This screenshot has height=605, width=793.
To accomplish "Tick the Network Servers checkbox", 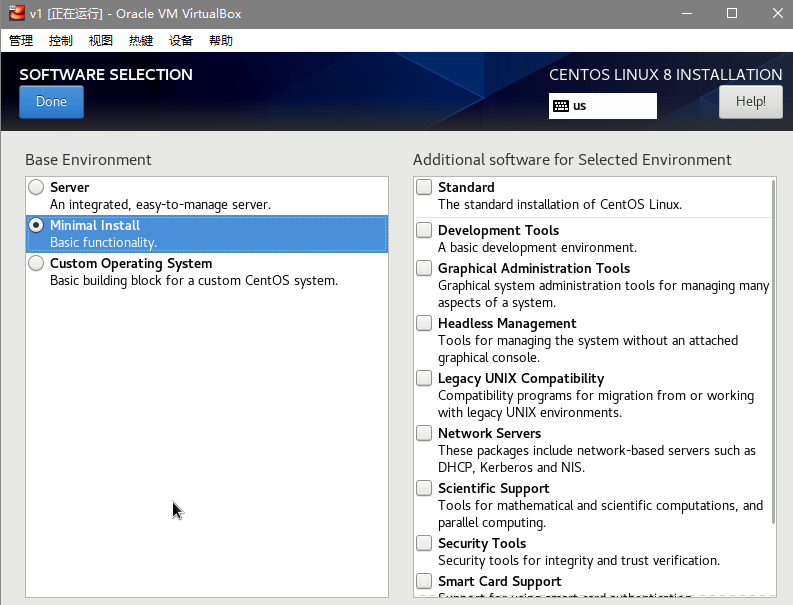I will pyautogui.click(x=424, y=434).
